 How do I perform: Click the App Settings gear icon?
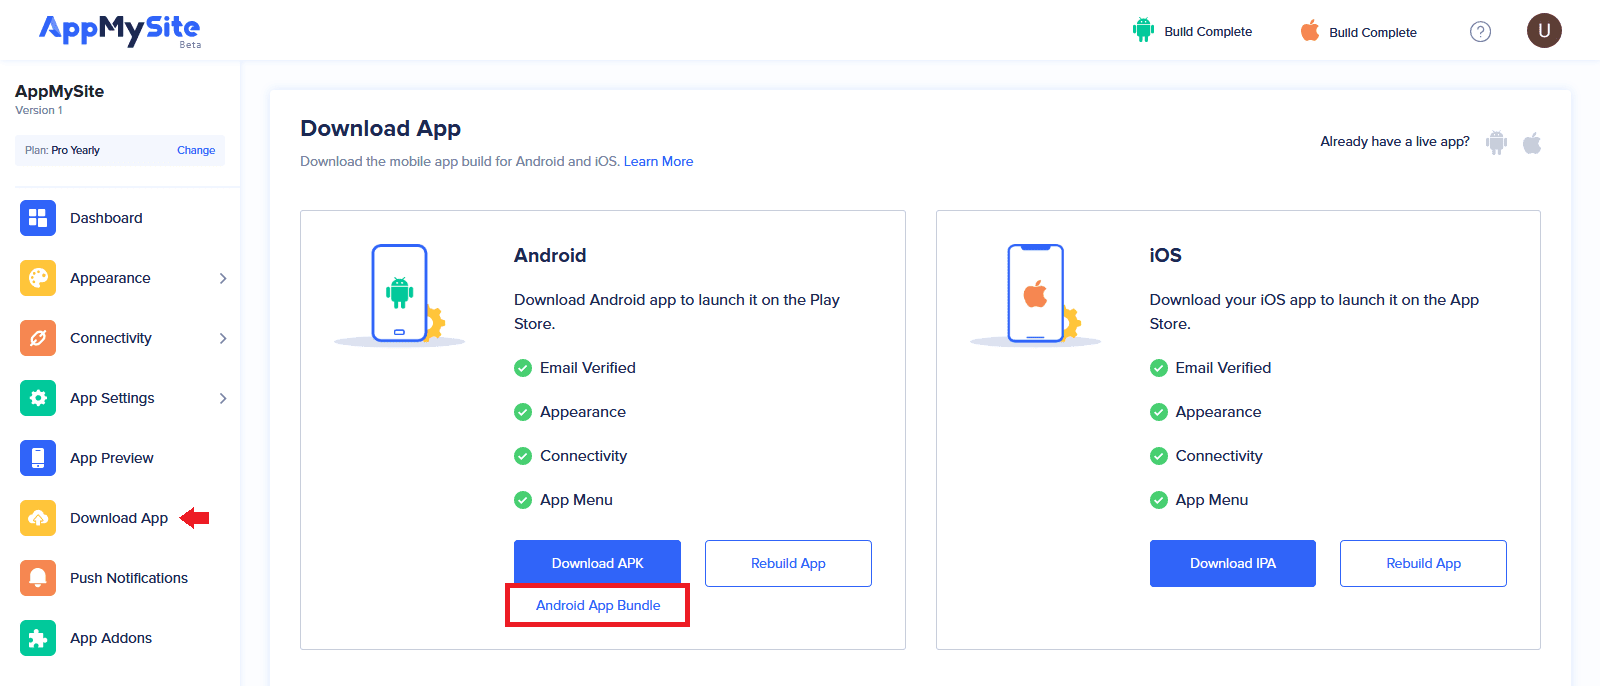38,398
